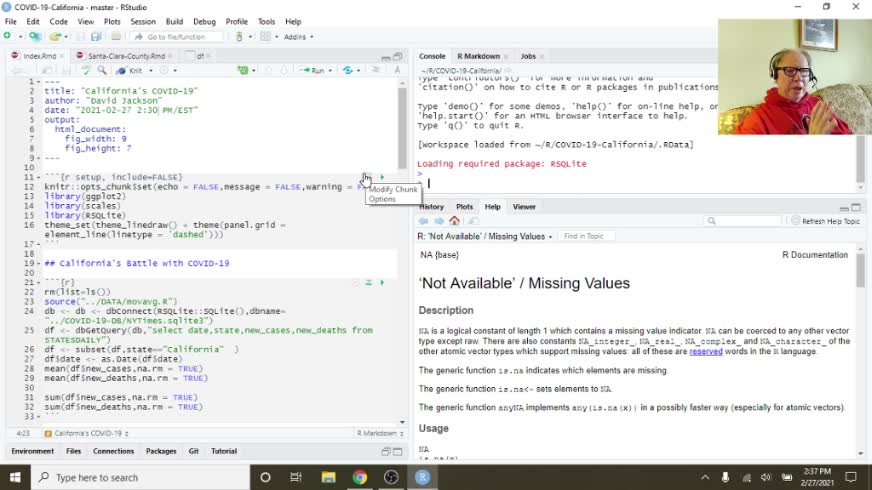Image resolution: width=872 pixels, height=490 pixels.
Task: Click the Open file folder icon
Action: coord(54,37)
